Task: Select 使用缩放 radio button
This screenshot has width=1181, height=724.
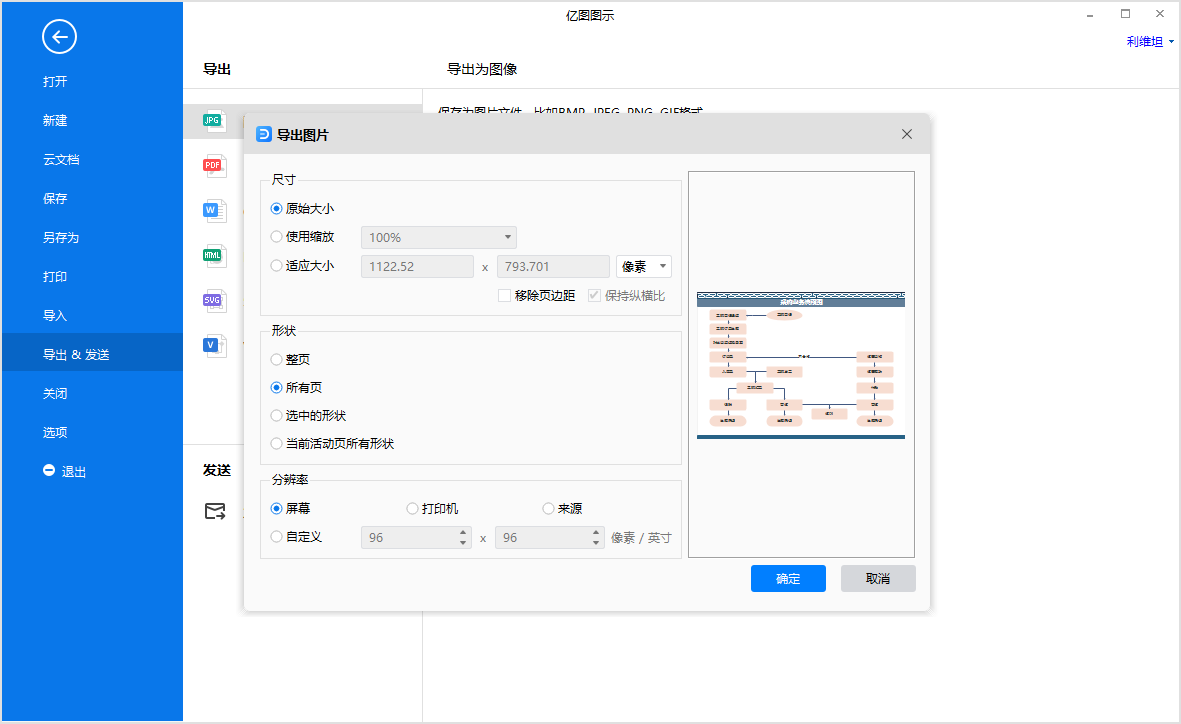Action: click(x=276, y=237)
